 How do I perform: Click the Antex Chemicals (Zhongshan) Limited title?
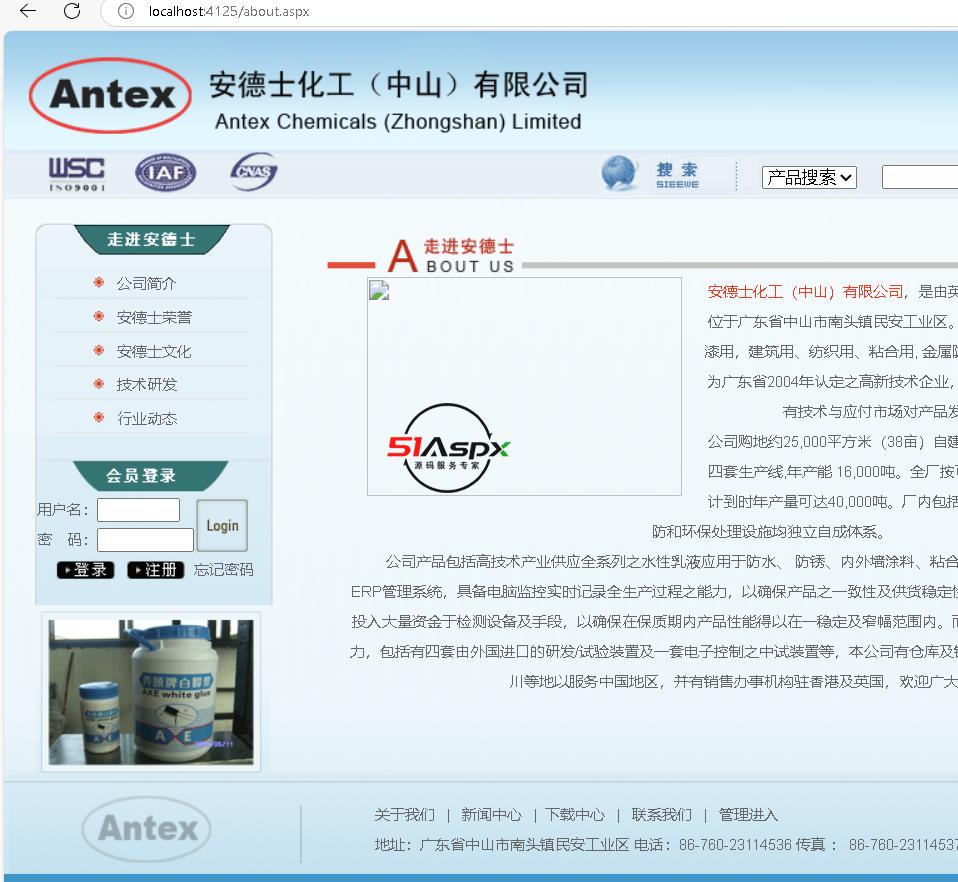click(398, 122)
